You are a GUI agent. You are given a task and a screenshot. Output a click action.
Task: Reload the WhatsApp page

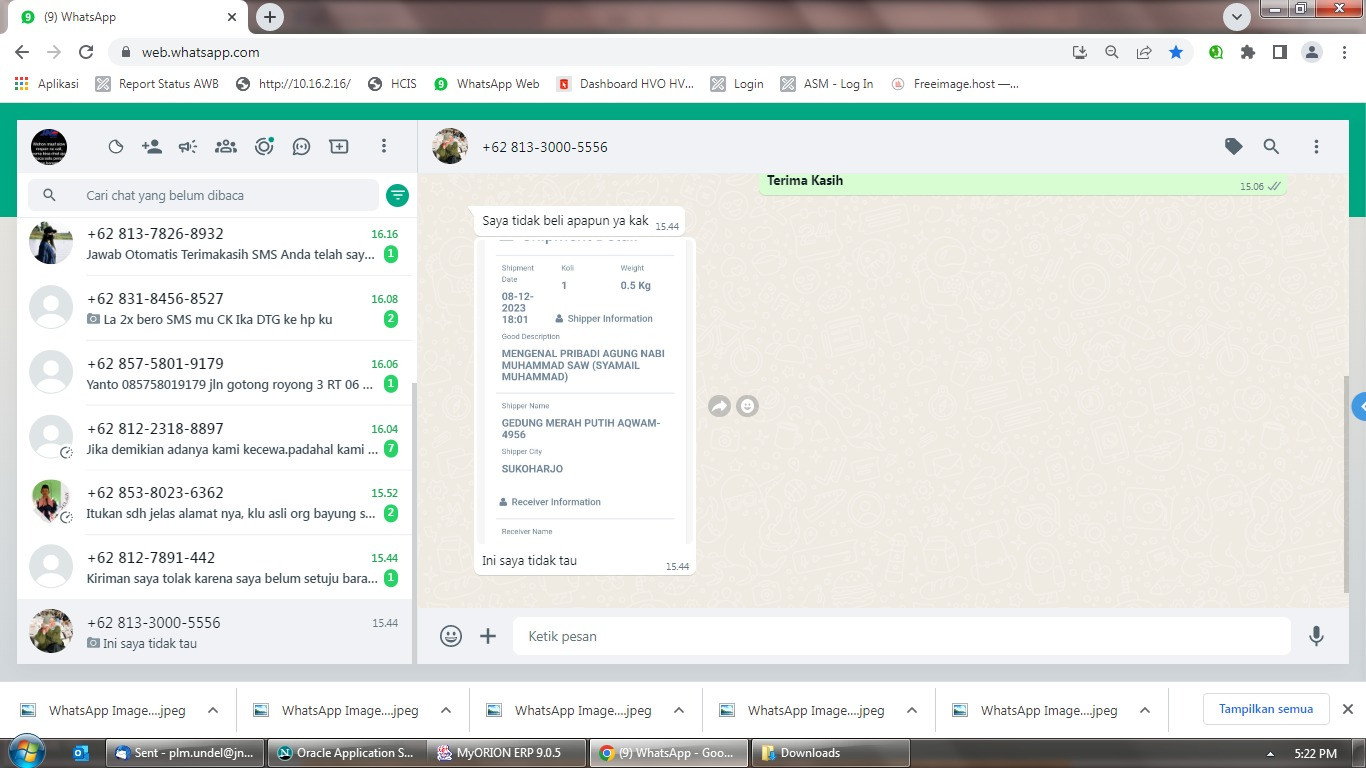(x=86, y=52)
